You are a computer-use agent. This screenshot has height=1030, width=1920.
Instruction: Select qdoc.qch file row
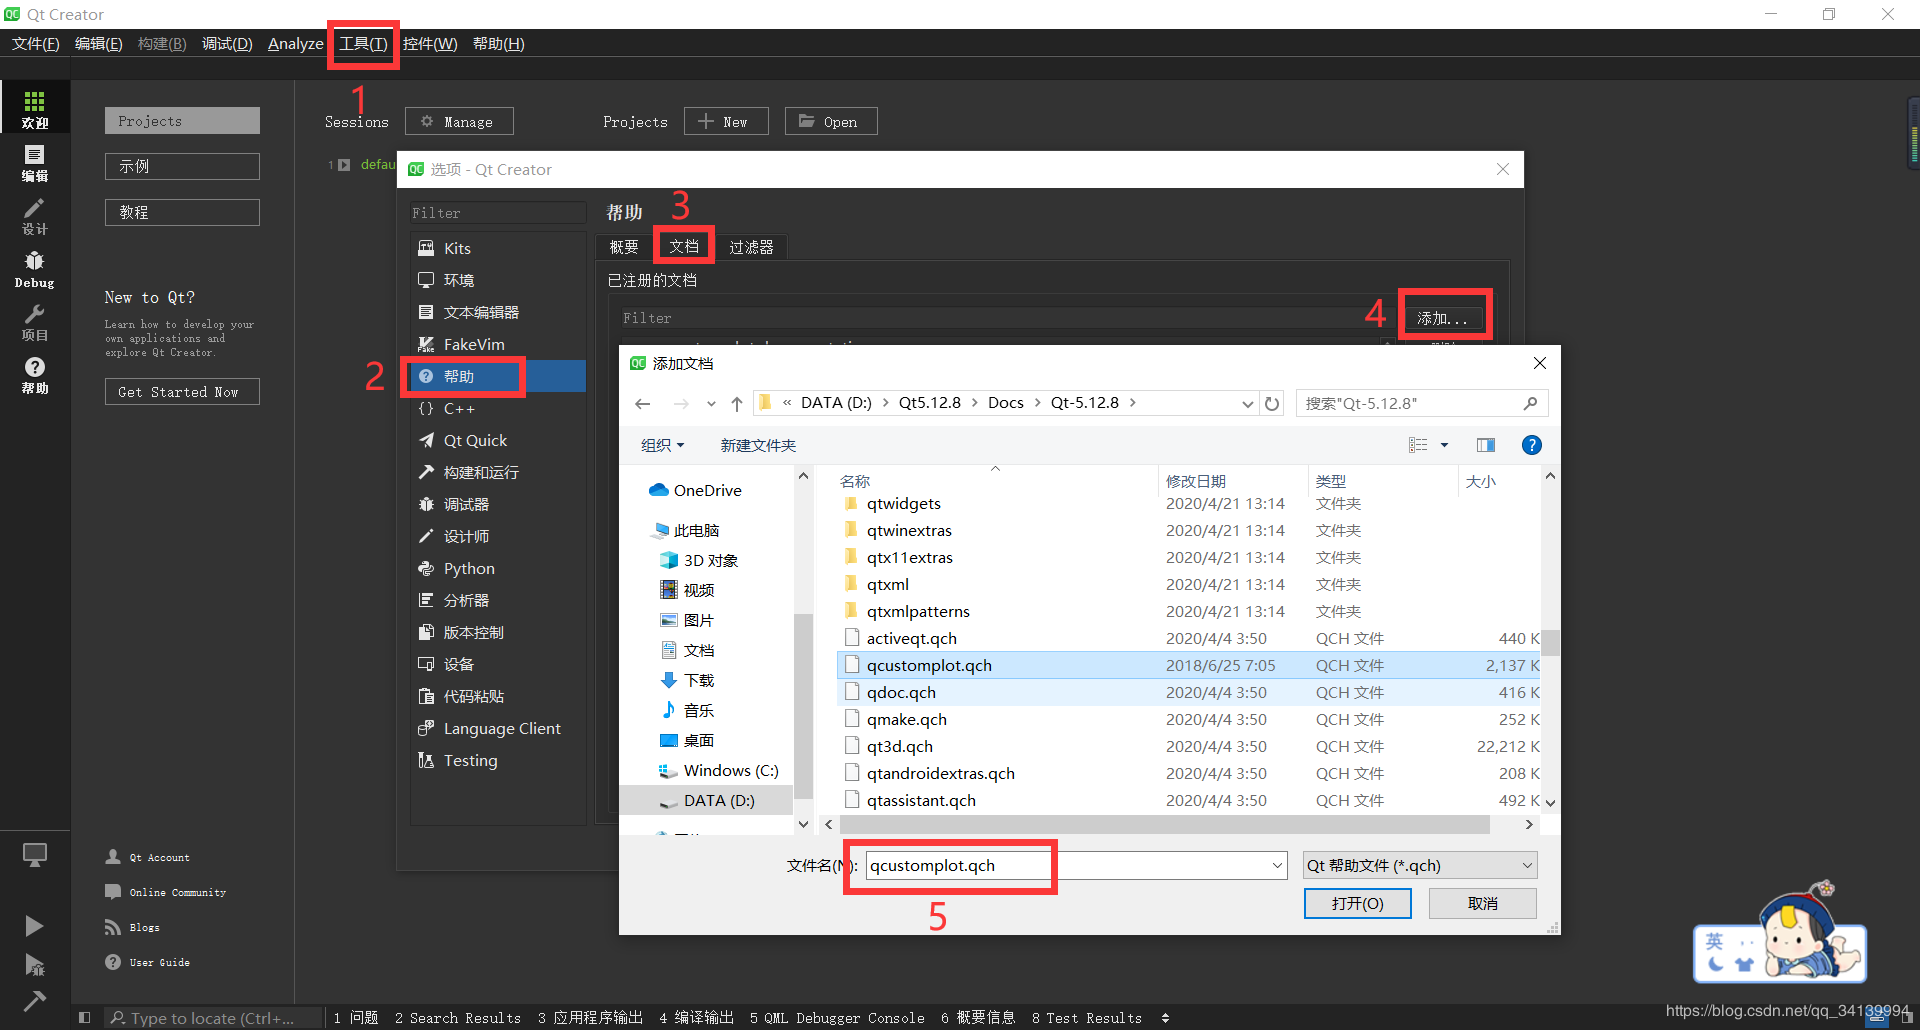[1189, 692]
